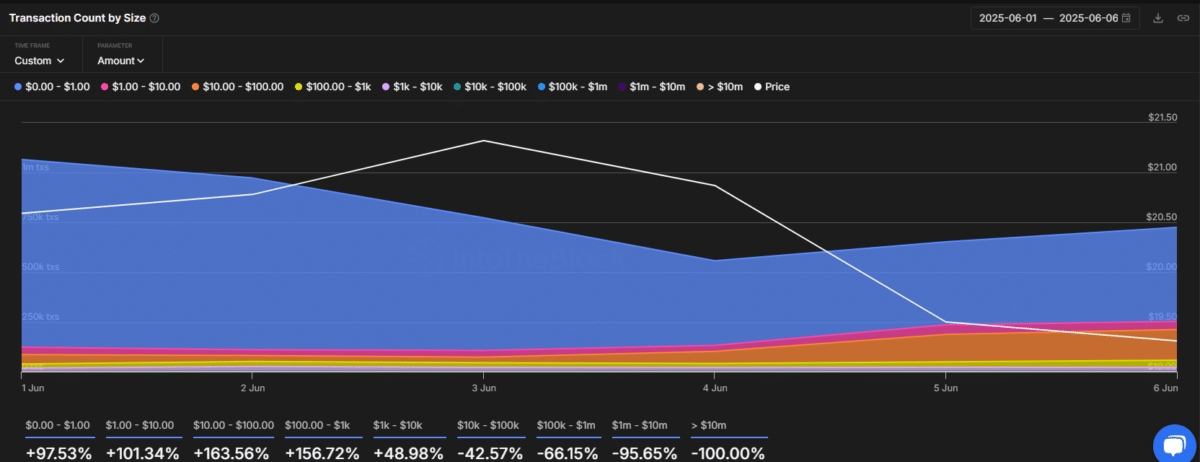Image resolution: width=1200 pixels, height=462 pixels.
Task: Click the help icon beside Transaction Count by Size
Action: pyautogui.click(x=154, y=18)
